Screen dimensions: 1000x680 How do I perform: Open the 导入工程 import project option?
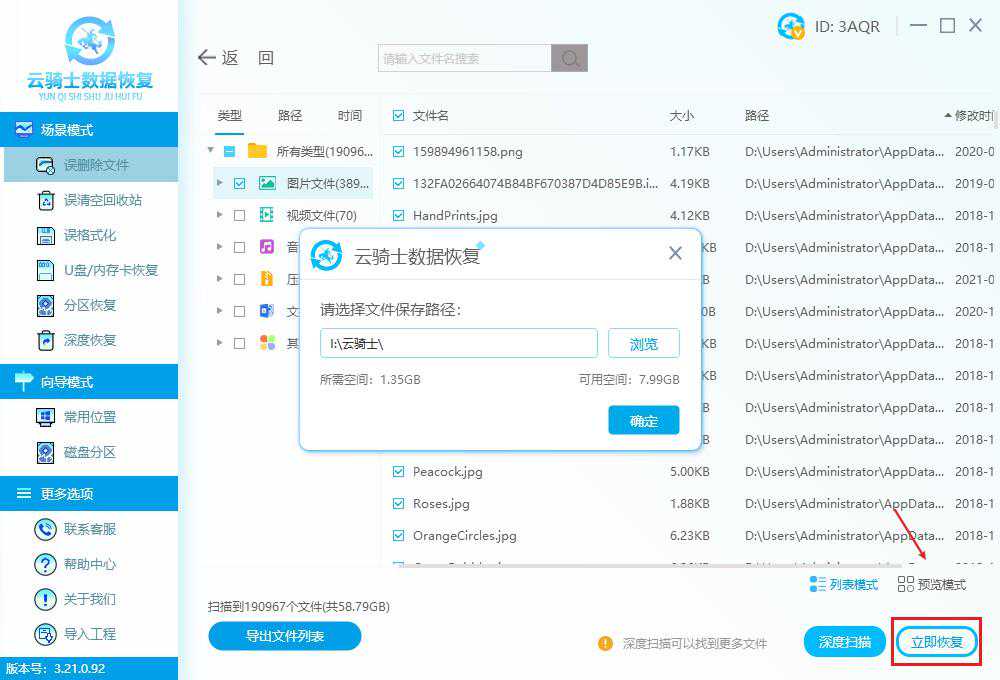pos(90,634)
